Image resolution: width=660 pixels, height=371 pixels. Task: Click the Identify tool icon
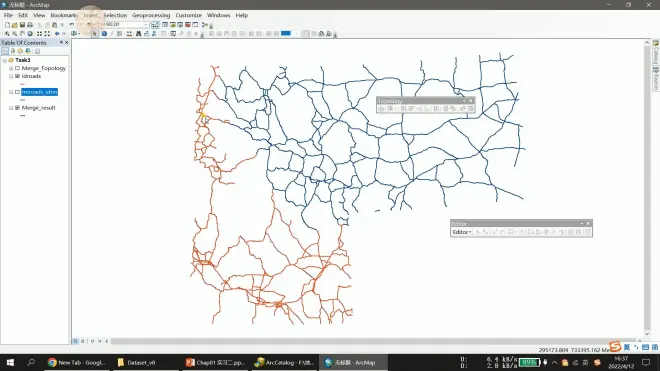[104, 34]
